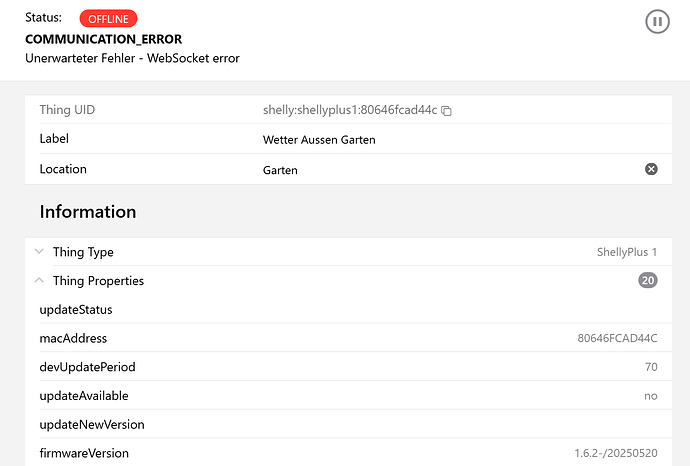
Task: Pause the thing using the pause icon
Action: click(x=657, y=21)
